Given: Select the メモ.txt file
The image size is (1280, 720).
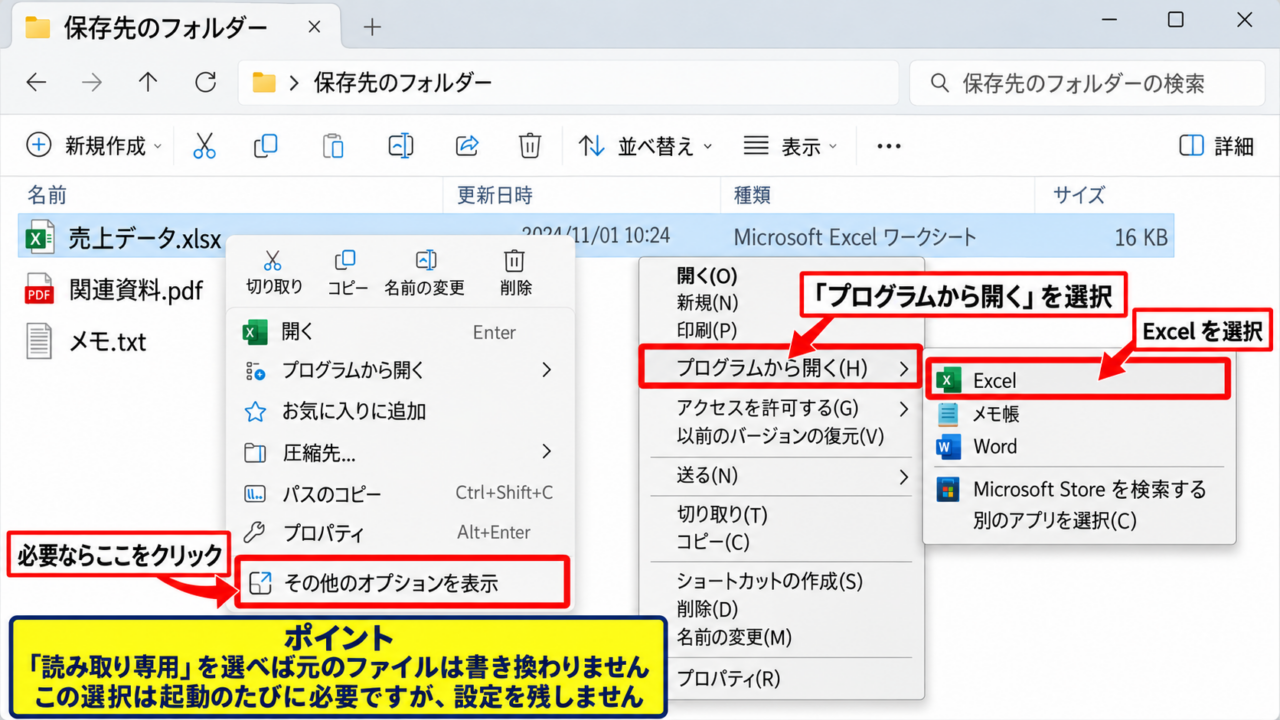Looking at the screenshot, I should pos(86,342).
